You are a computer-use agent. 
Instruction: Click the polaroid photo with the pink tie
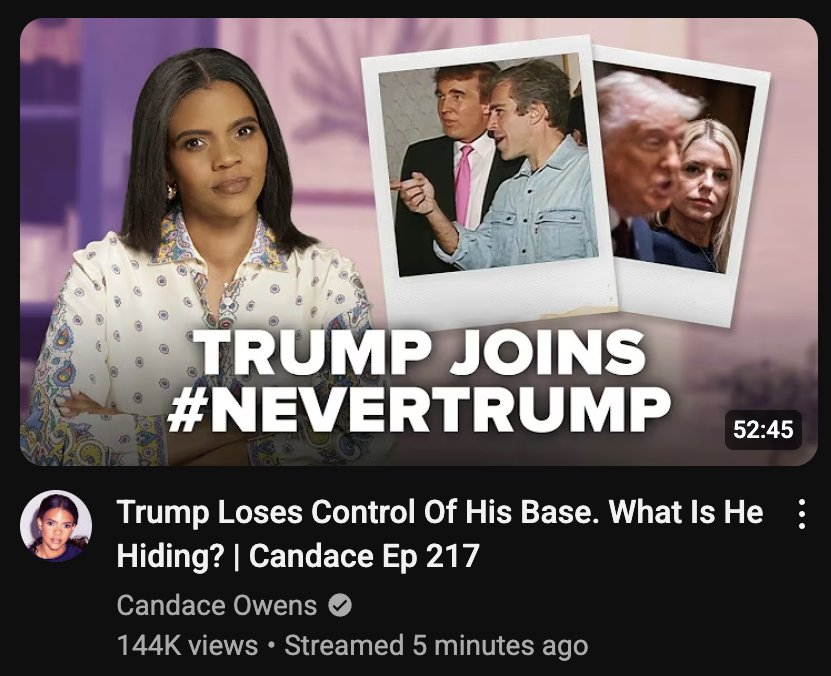coord(489,180)
